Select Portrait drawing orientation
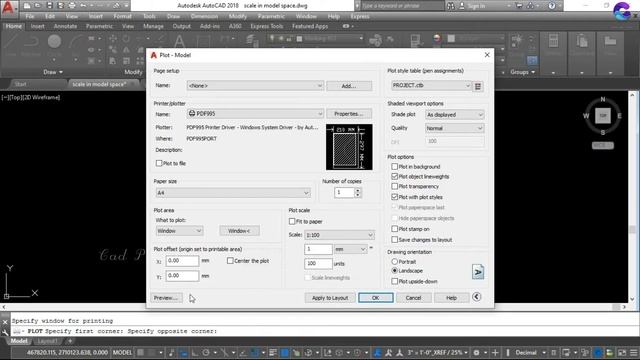640x360 pixels. pyautogui.click(x=394, y=261)
